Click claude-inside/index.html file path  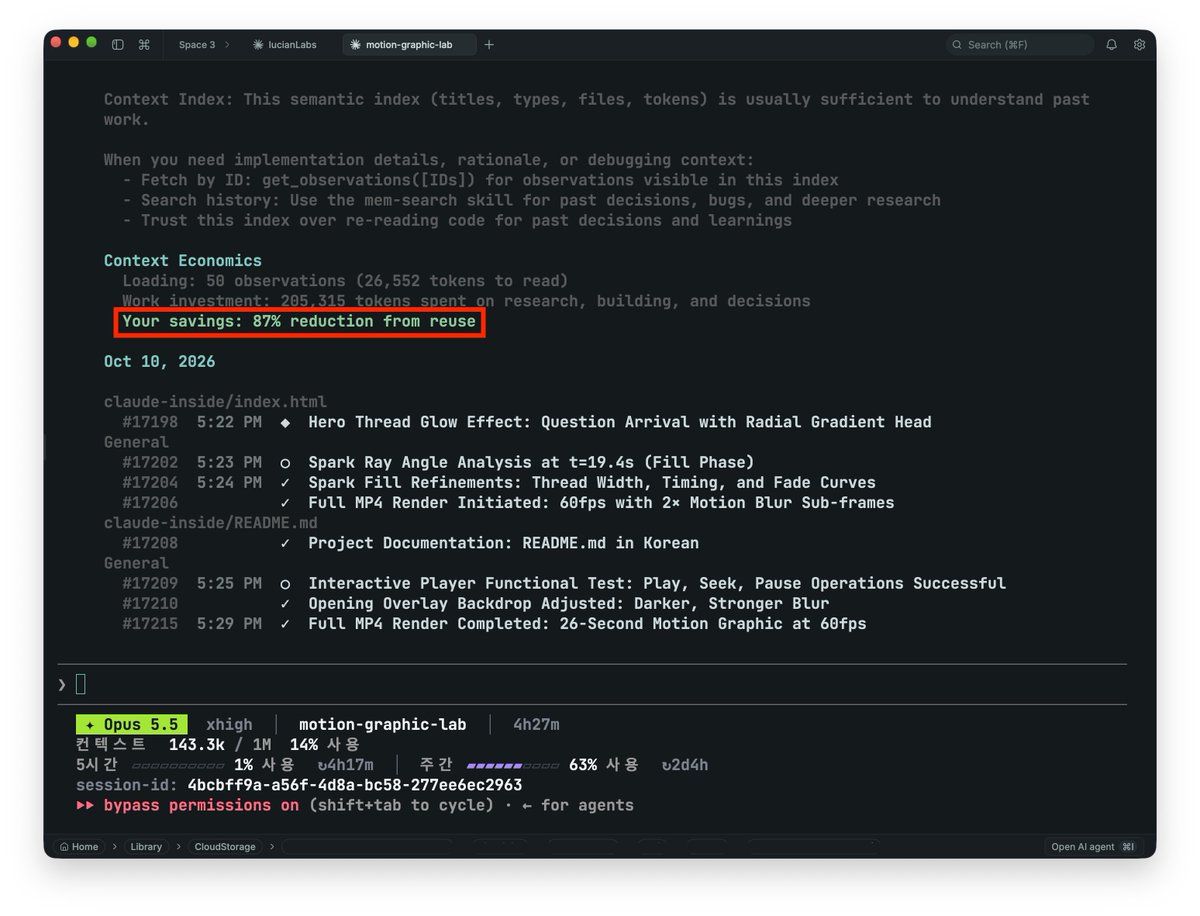215,402
